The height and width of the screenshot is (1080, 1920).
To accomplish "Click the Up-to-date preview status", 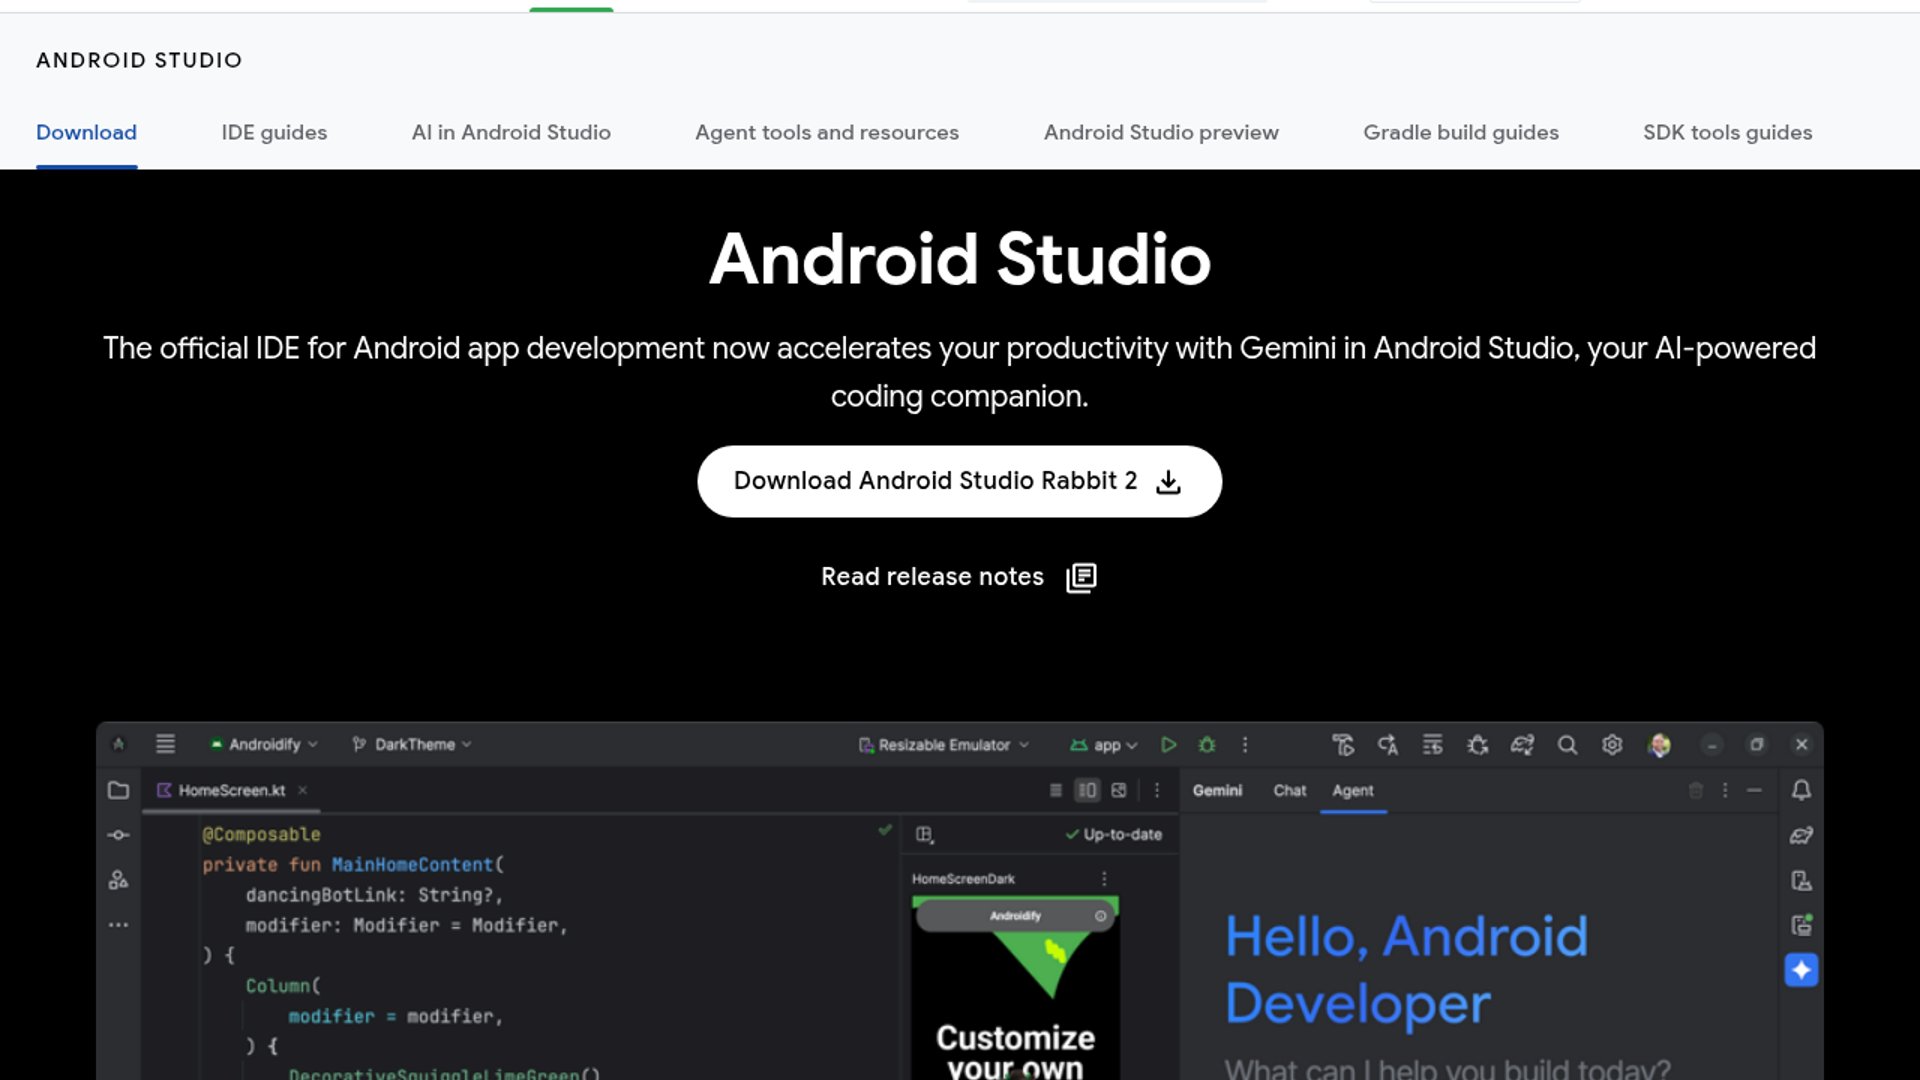I will (x=1113, y=834).
